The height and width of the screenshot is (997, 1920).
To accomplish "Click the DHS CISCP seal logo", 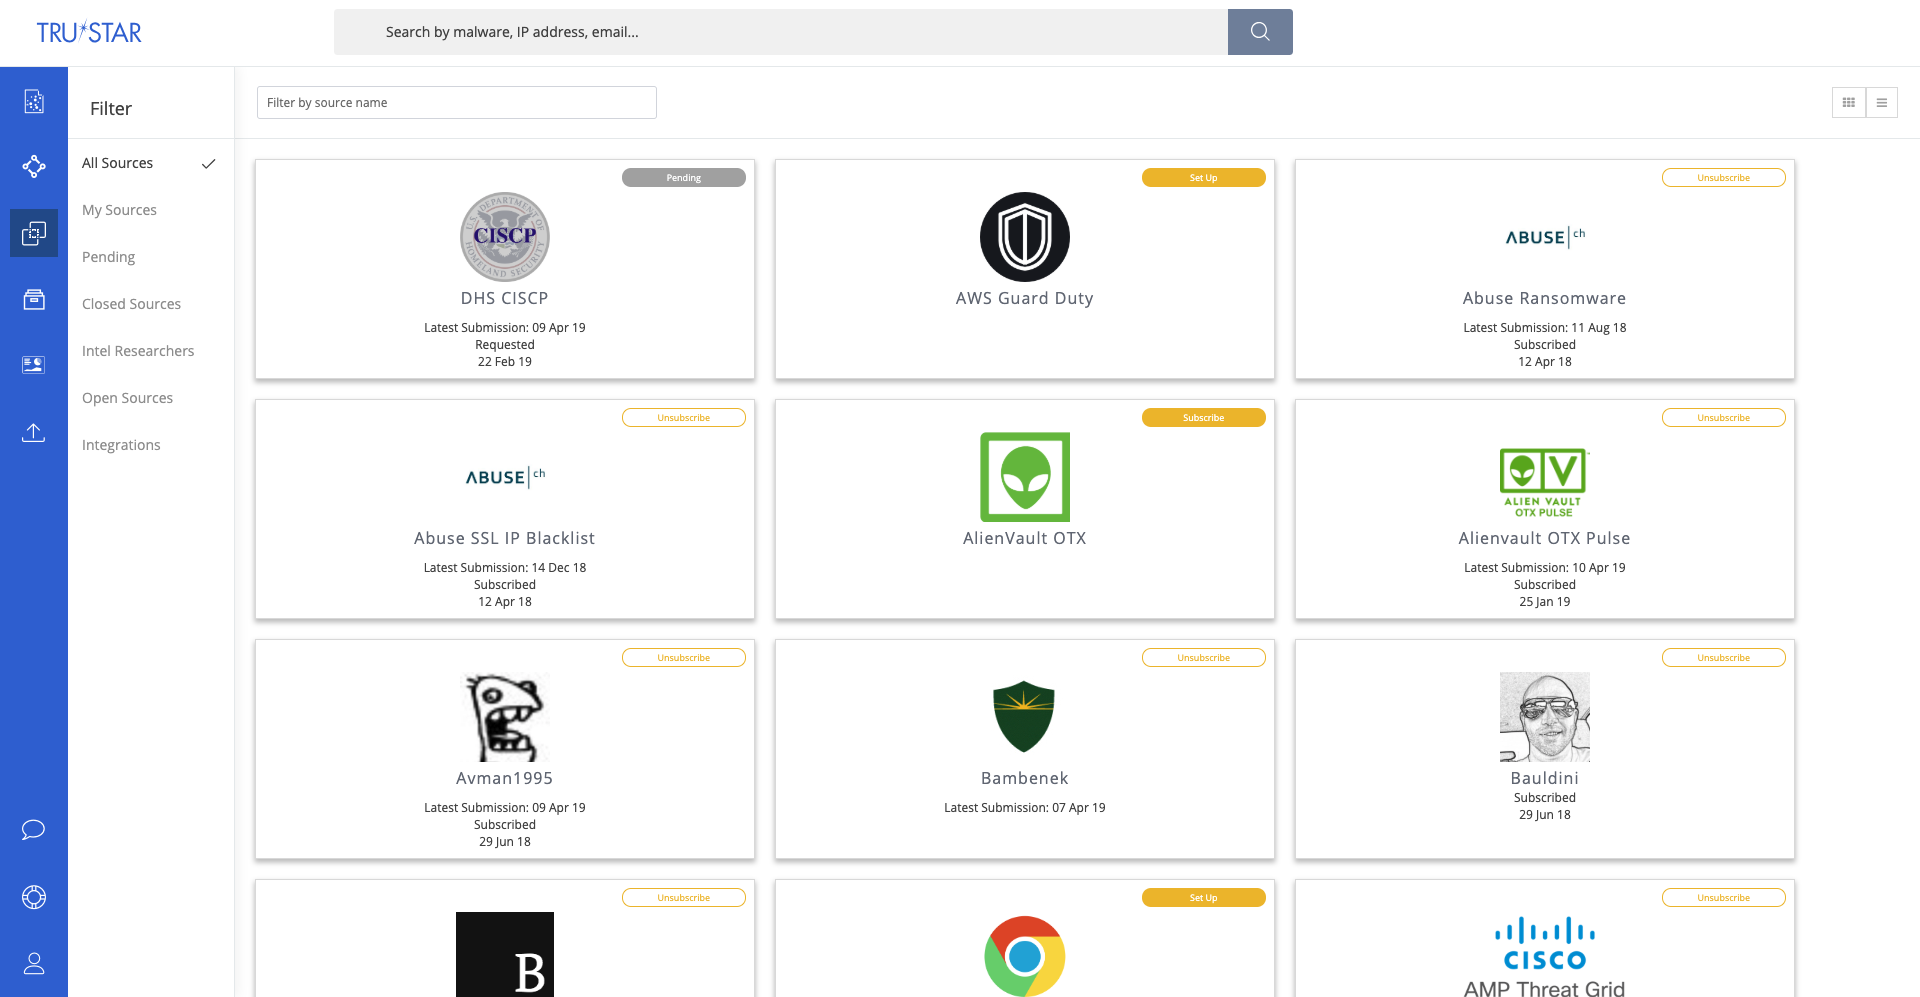I will pos(505,237).
